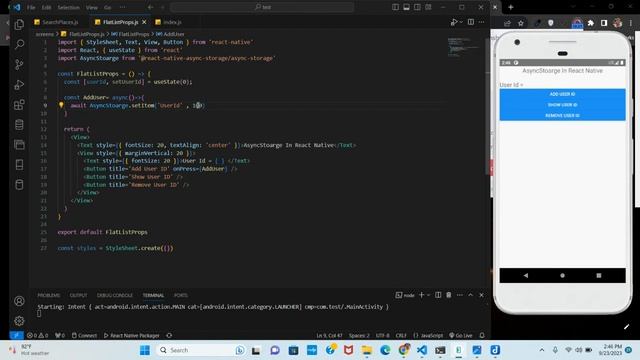Click the browser bookmark star icon
This screenshot has width=640, height=360.
pos(521,23)
